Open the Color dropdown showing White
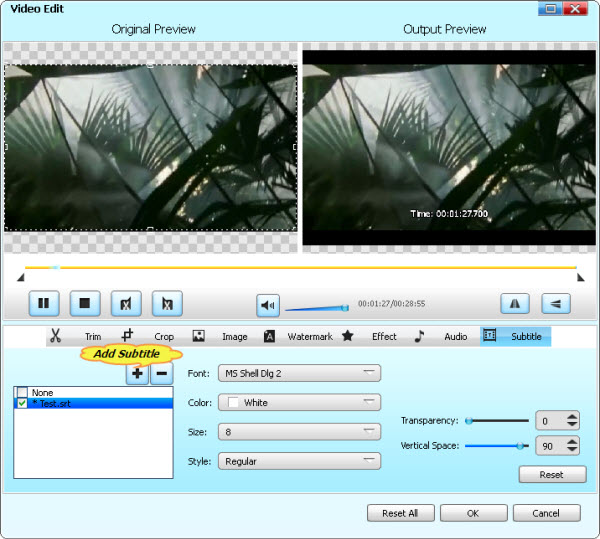The width and height of the screenshot is (600, 539). (x=299, y=402)
